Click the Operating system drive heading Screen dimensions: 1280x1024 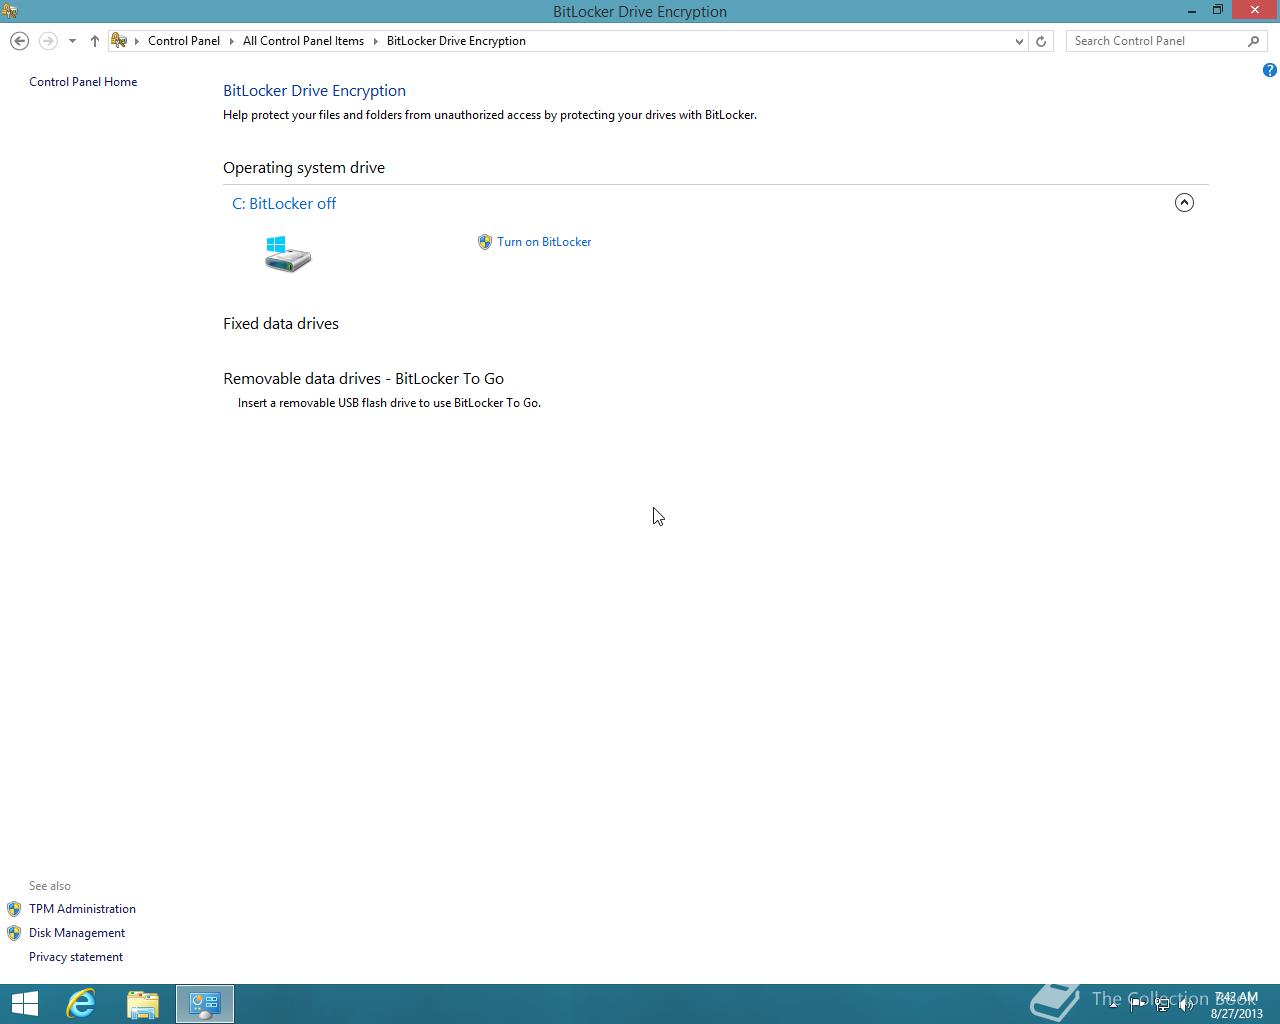click(304, 168)
